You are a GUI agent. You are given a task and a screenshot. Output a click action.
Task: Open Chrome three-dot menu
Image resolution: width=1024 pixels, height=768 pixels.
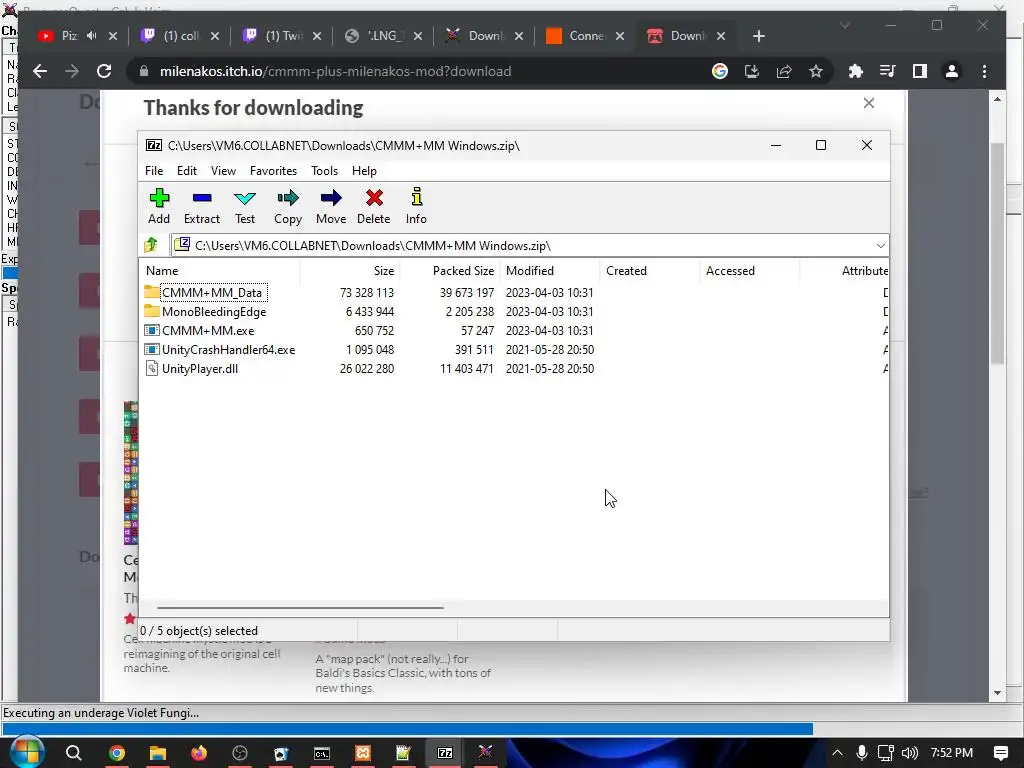984,71
